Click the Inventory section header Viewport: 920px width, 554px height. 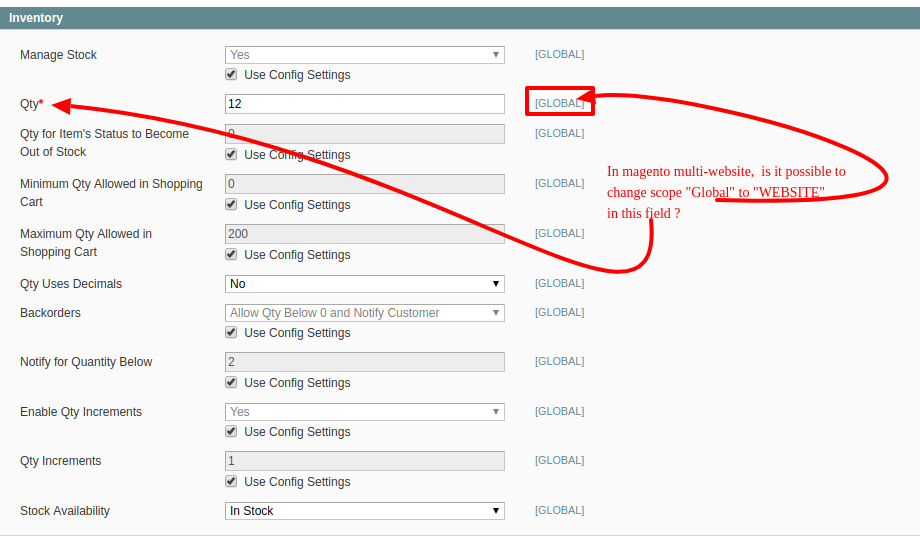pyautogui.click(x=36, y=18)
